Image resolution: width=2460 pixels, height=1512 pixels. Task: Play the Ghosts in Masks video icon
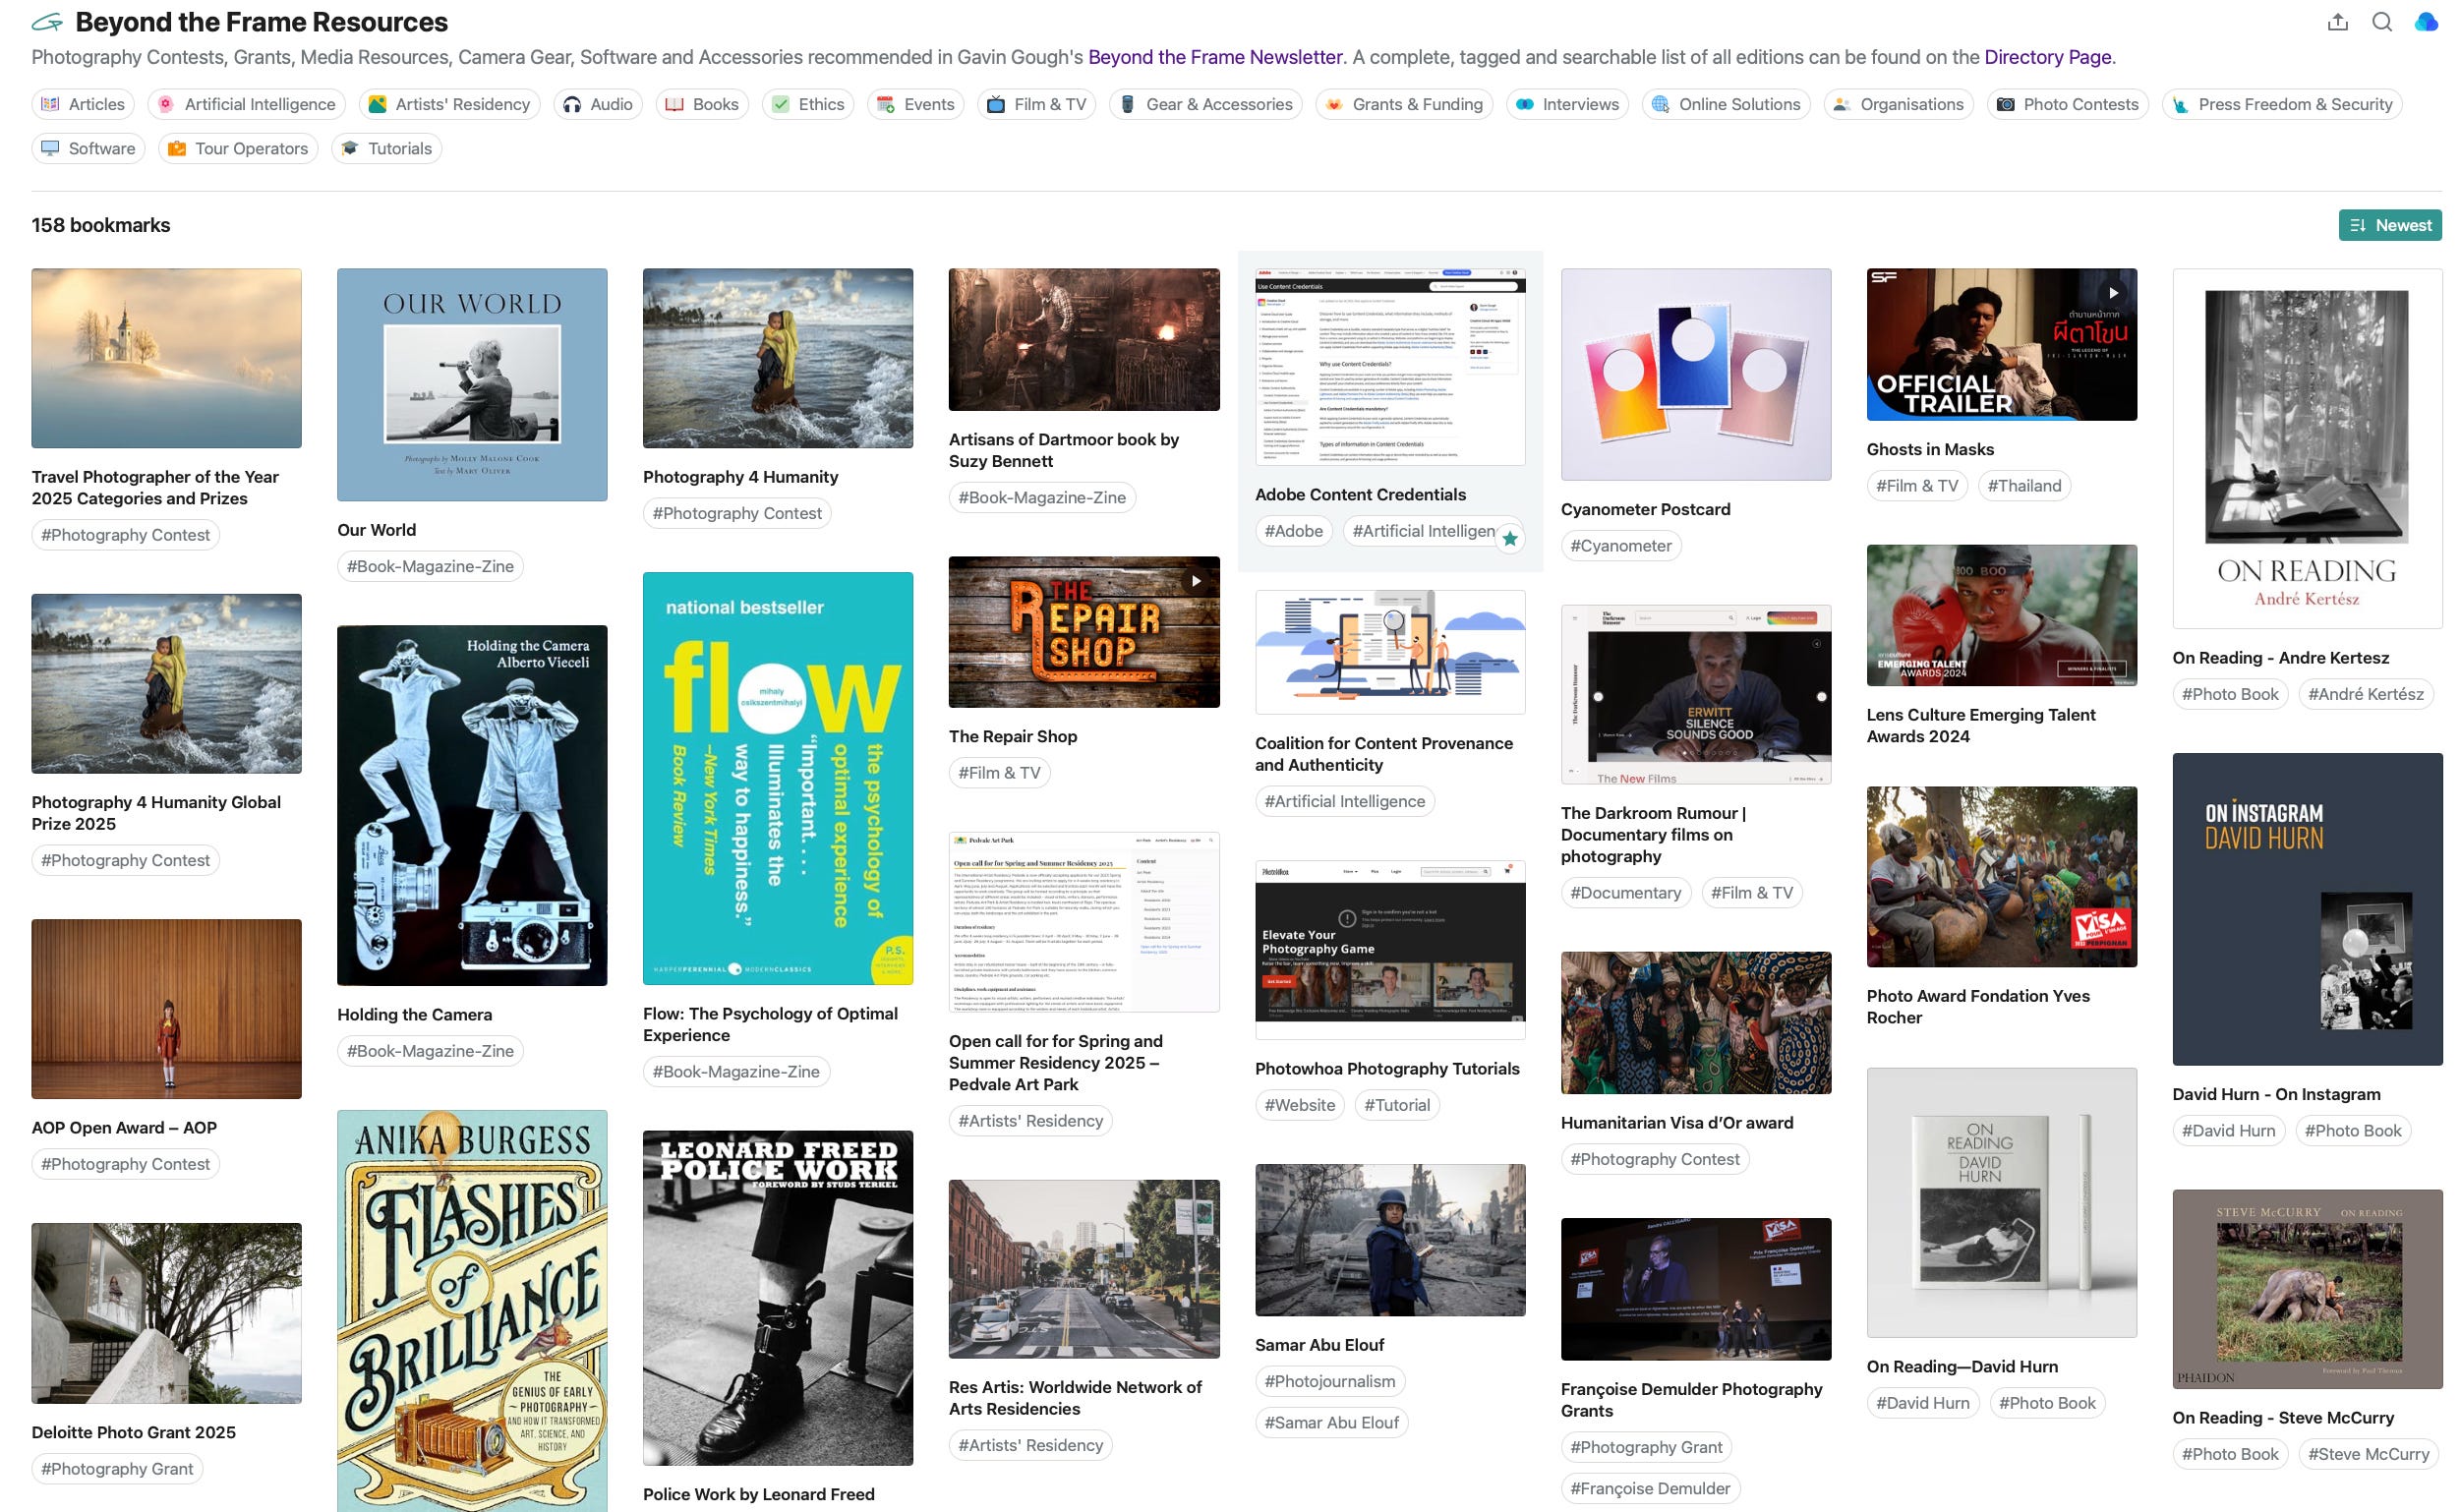(2113, 293)
